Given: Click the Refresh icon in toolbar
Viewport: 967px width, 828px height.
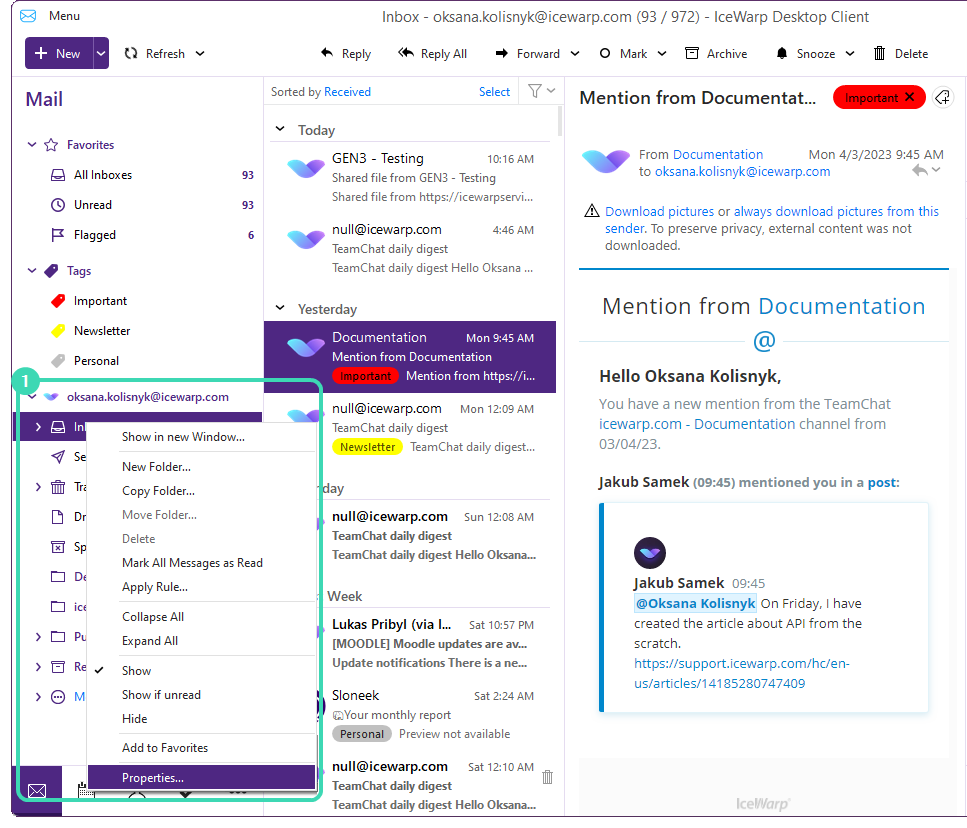Looking at the screenshot, I should pos(131,54).
